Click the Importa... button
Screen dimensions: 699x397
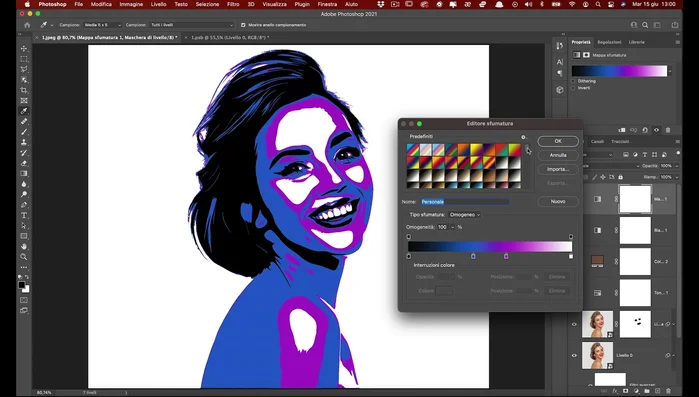tap(558, 169)
